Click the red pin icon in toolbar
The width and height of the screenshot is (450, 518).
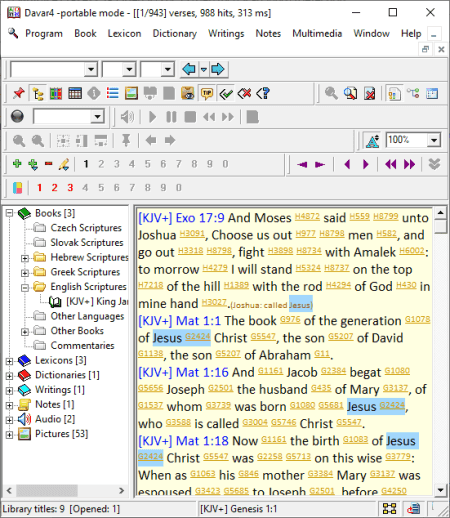(18, 93)
